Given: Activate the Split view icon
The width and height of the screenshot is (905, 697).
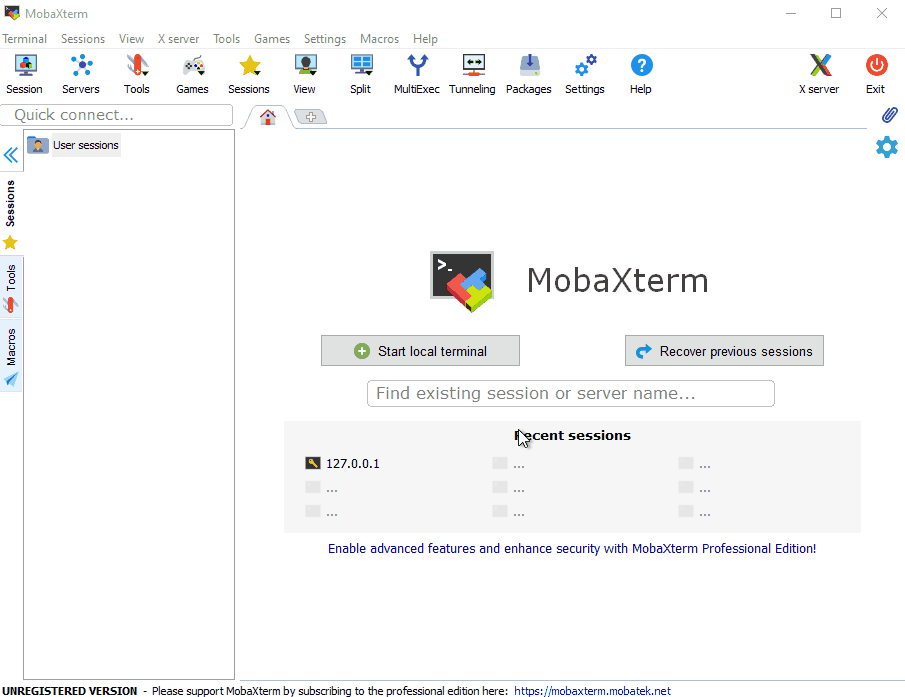Looking at the screenshot, I should 360,74.
